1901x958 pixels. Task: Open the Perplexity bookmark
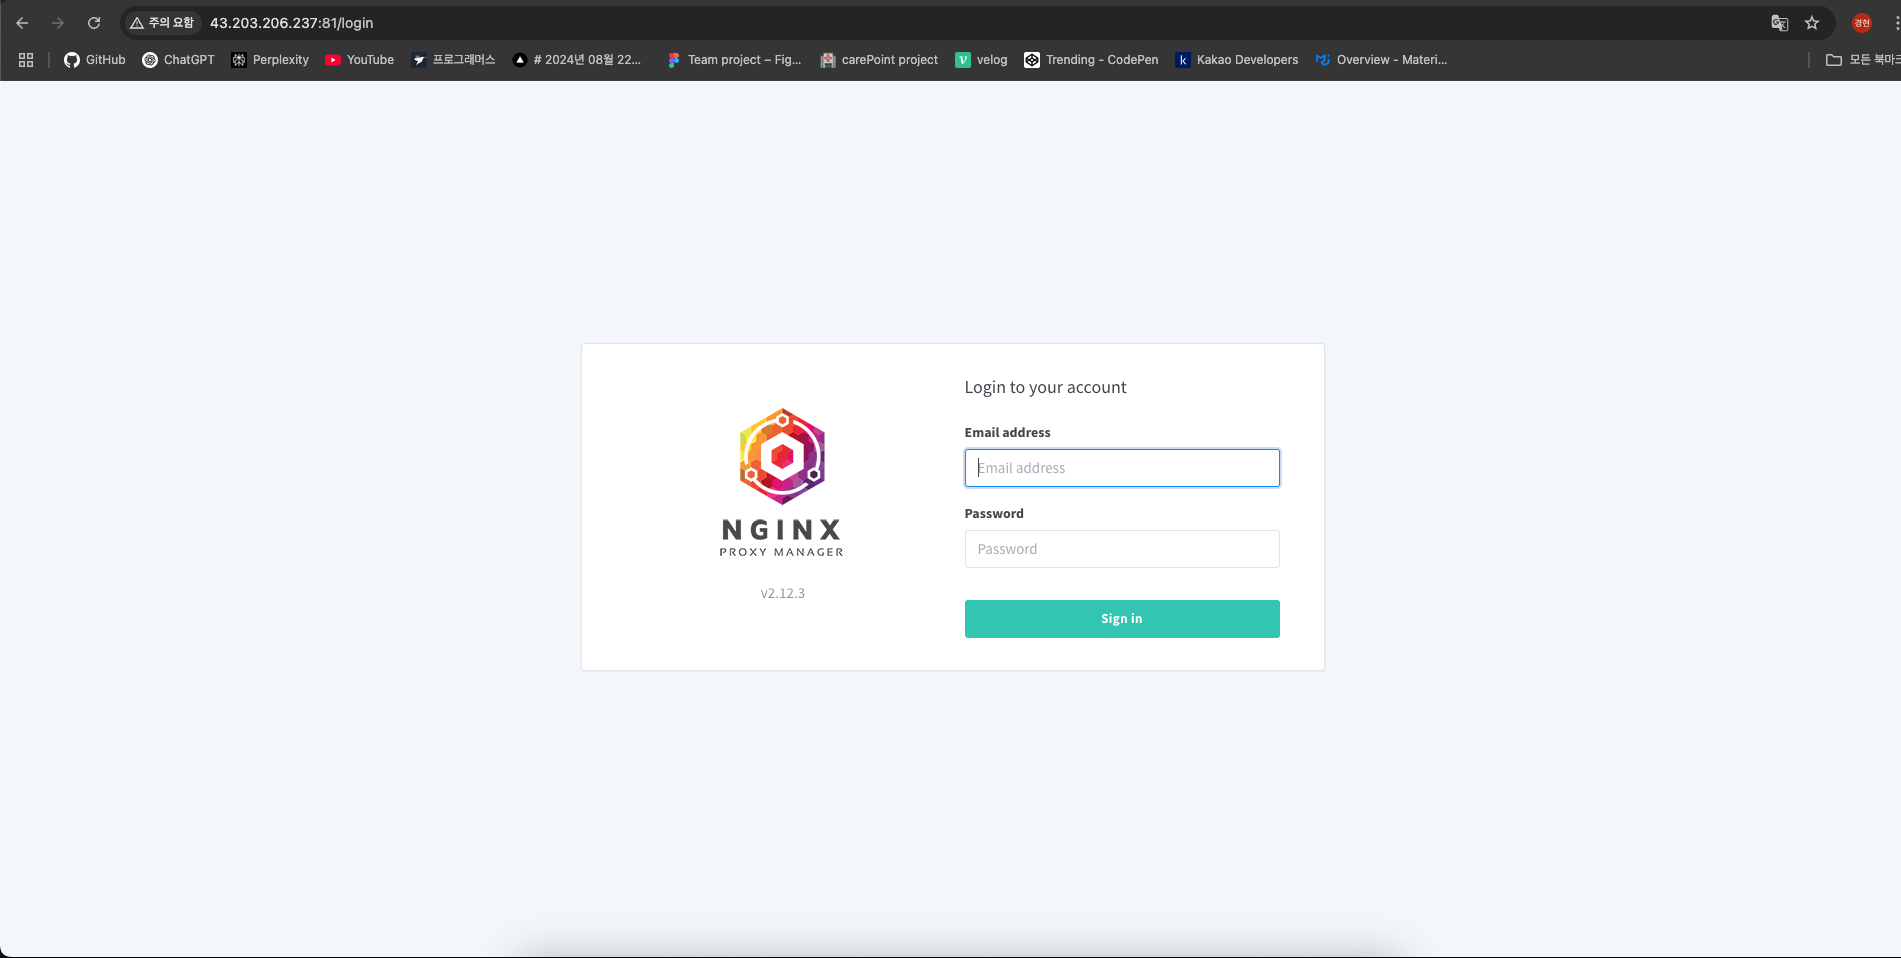click(x=270, y=60)
